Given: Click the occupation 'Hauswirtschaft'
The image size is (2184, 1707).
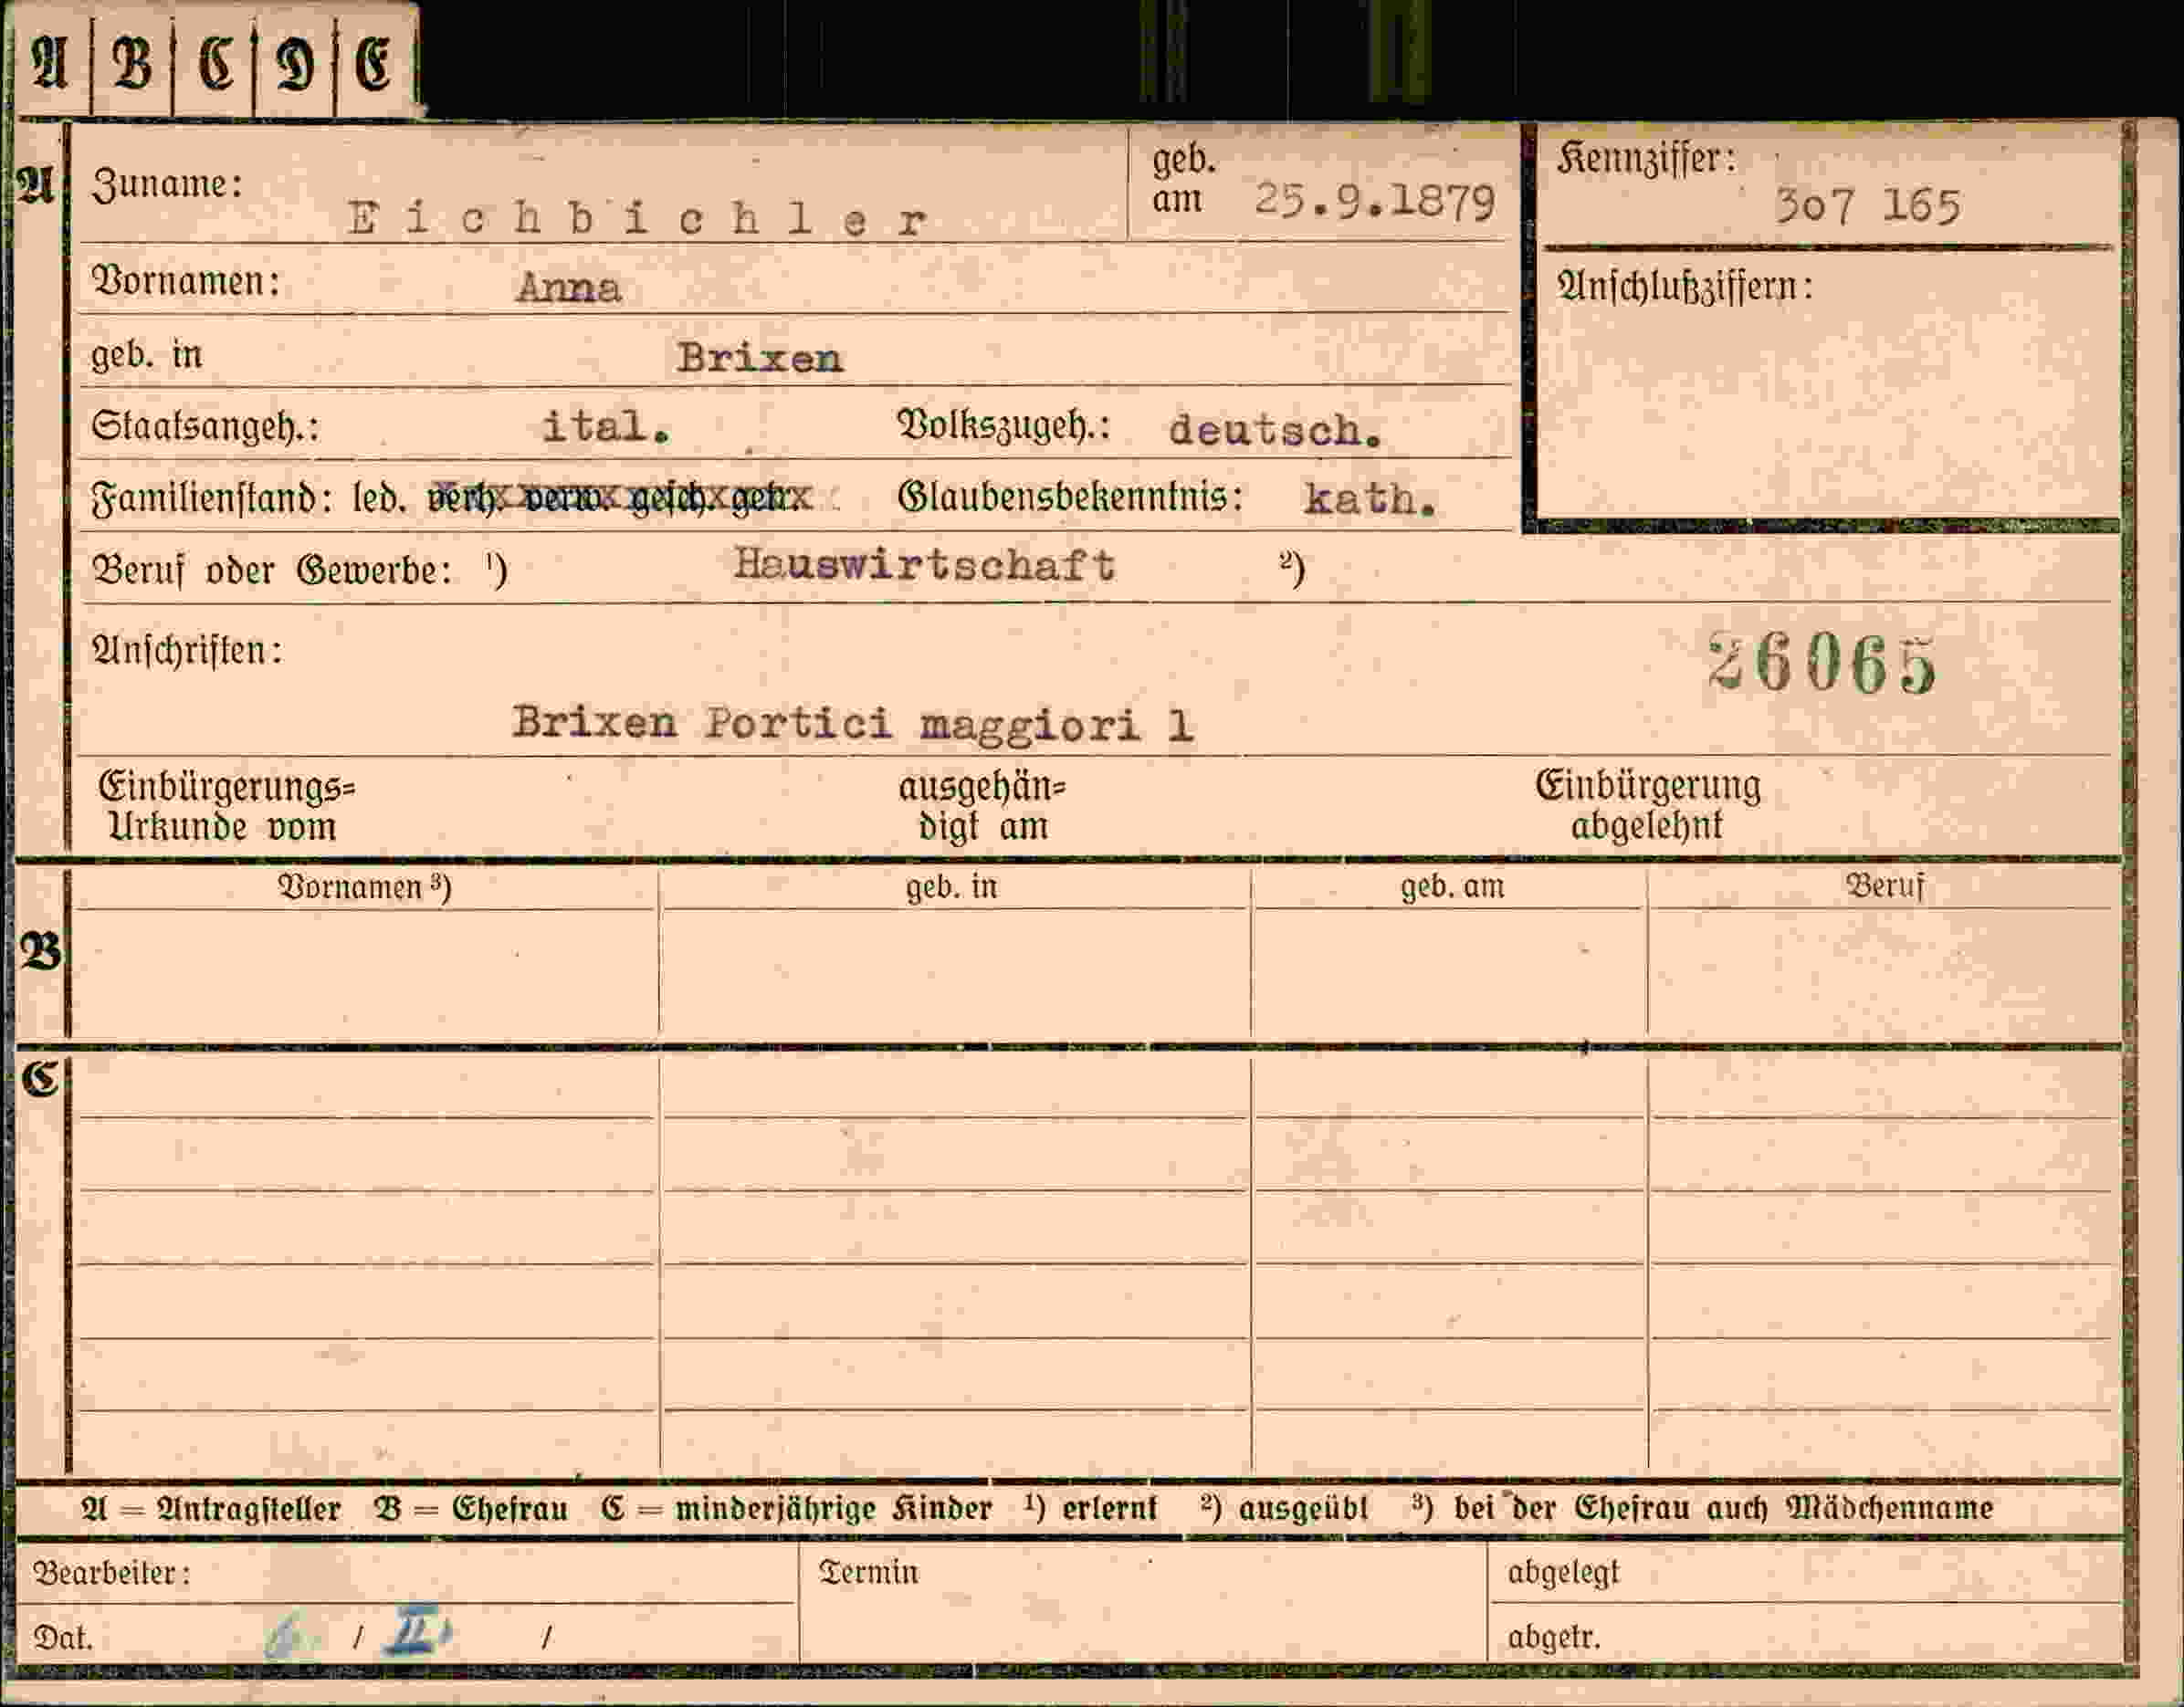Looking at the screenshot, I should pos(924,565).
